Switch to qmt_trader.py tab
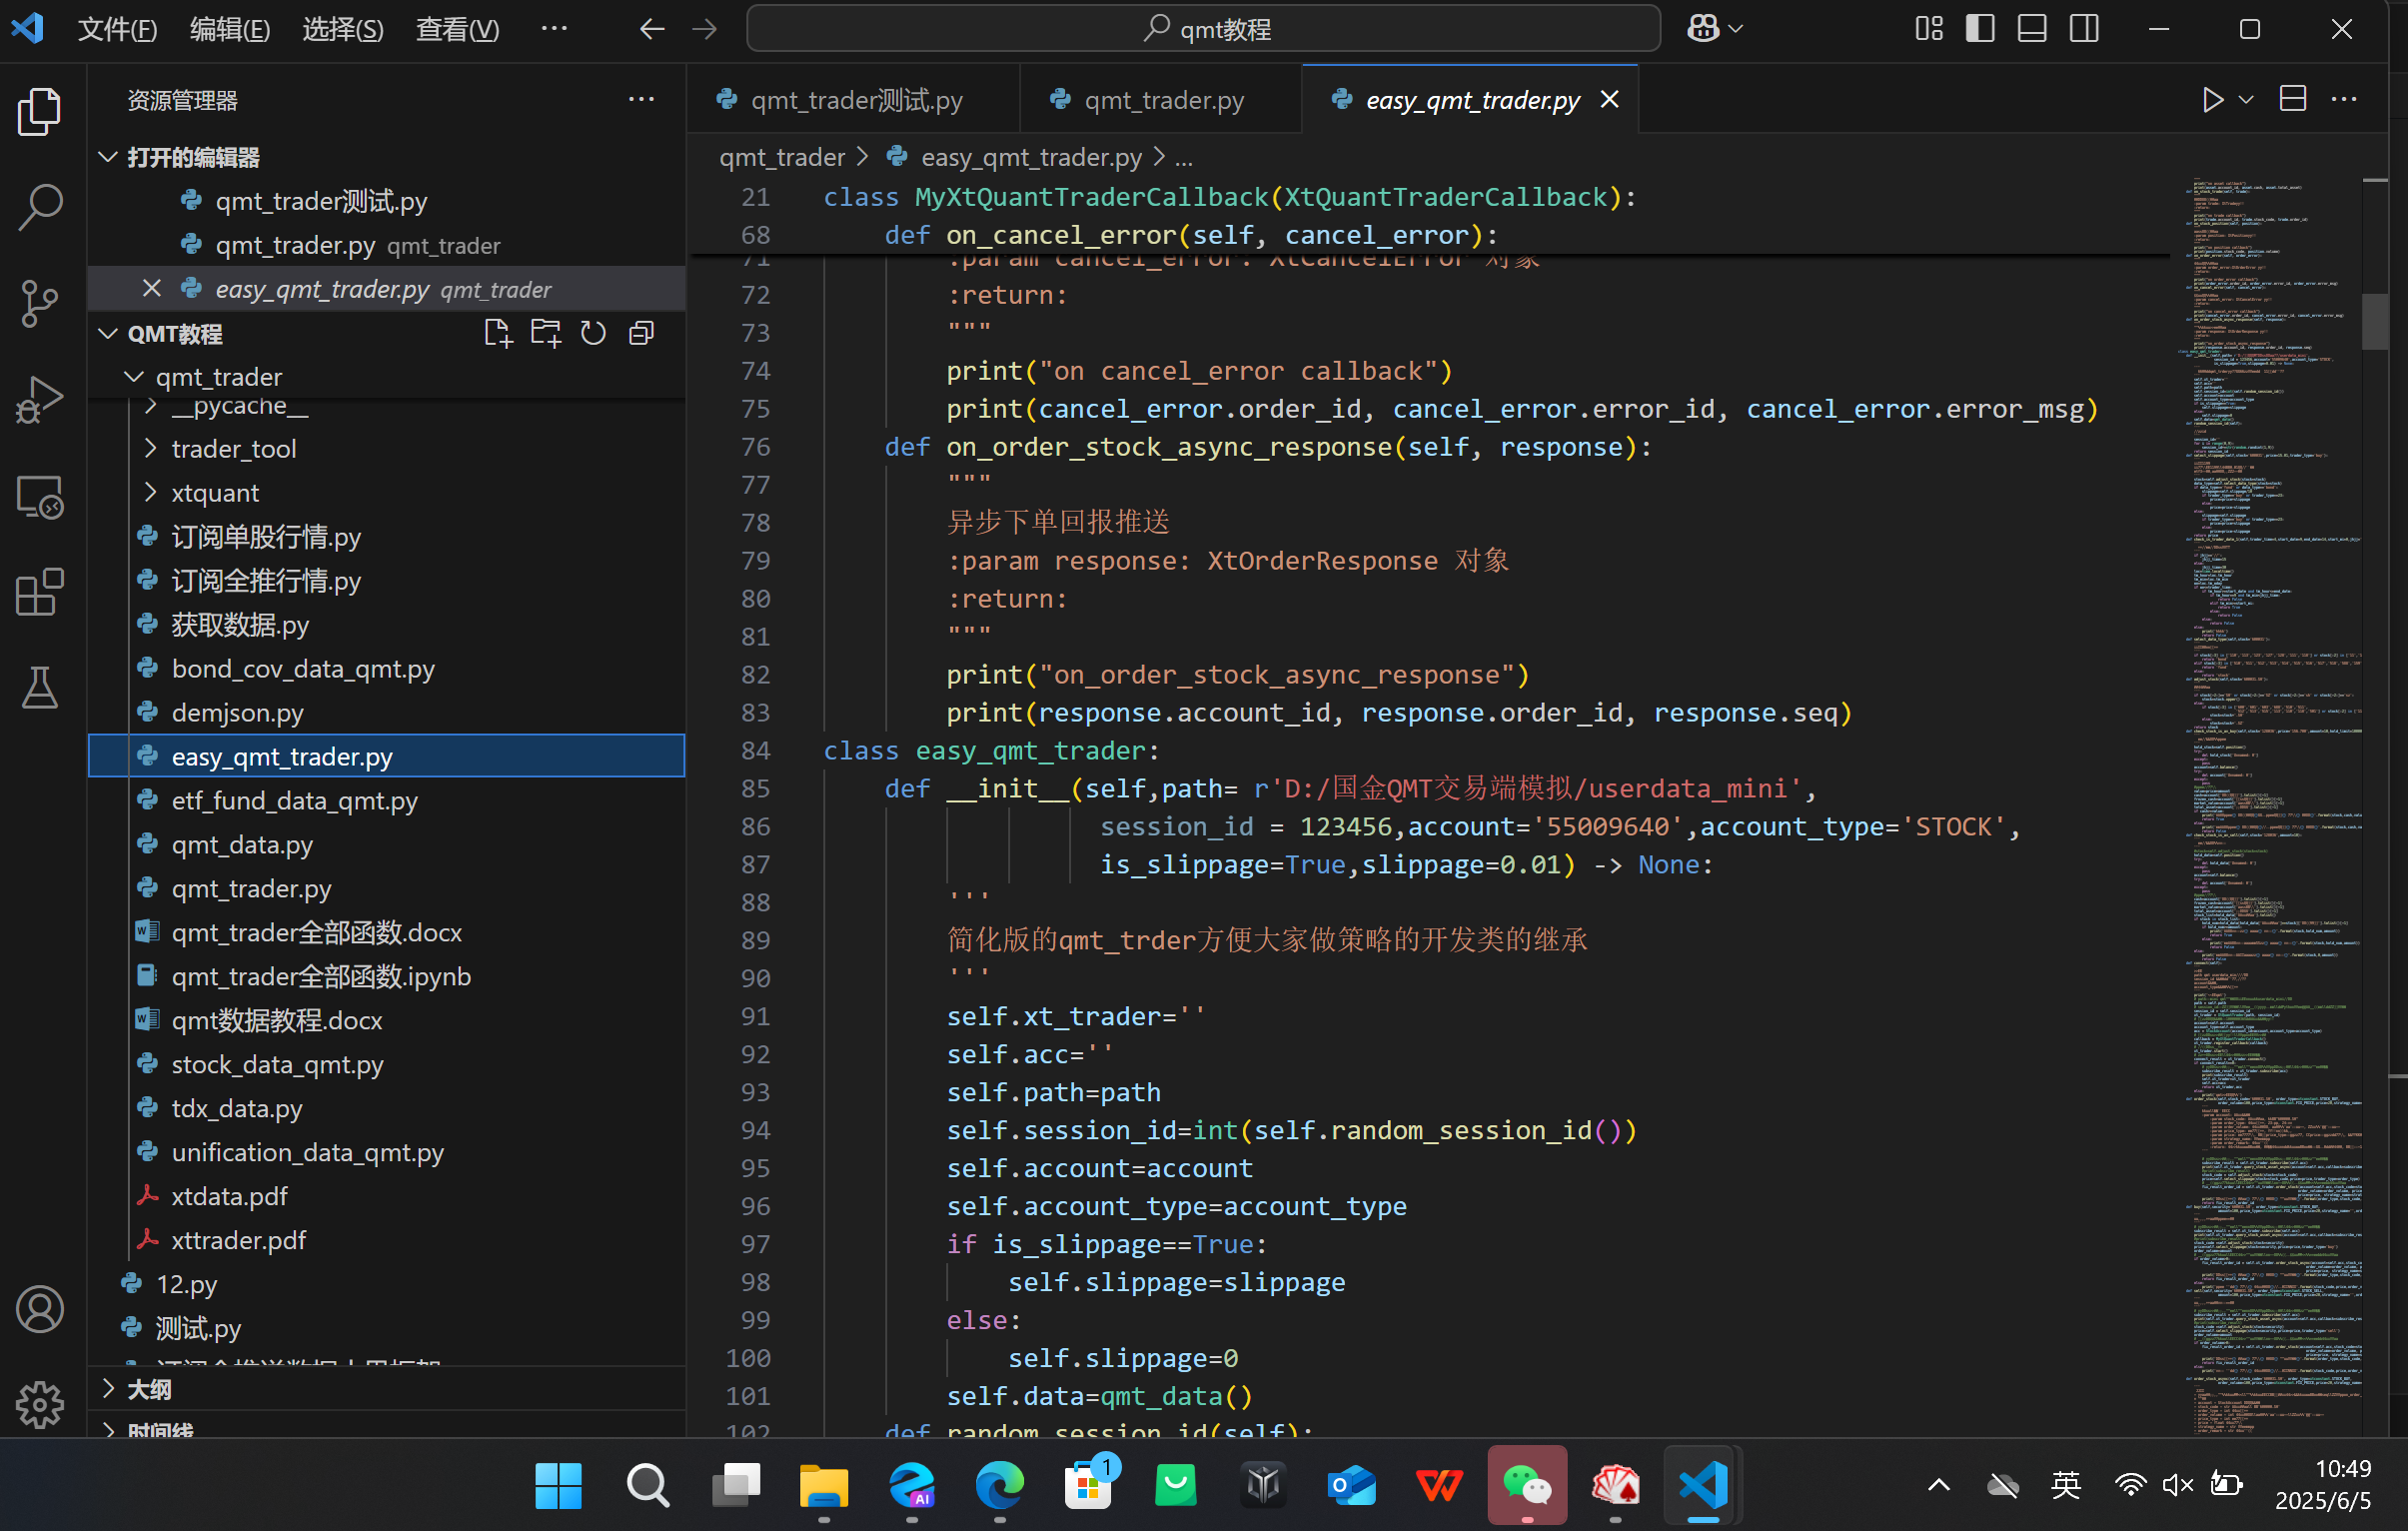The height and width of the screenshot is (1531, 2408). 1161,100
